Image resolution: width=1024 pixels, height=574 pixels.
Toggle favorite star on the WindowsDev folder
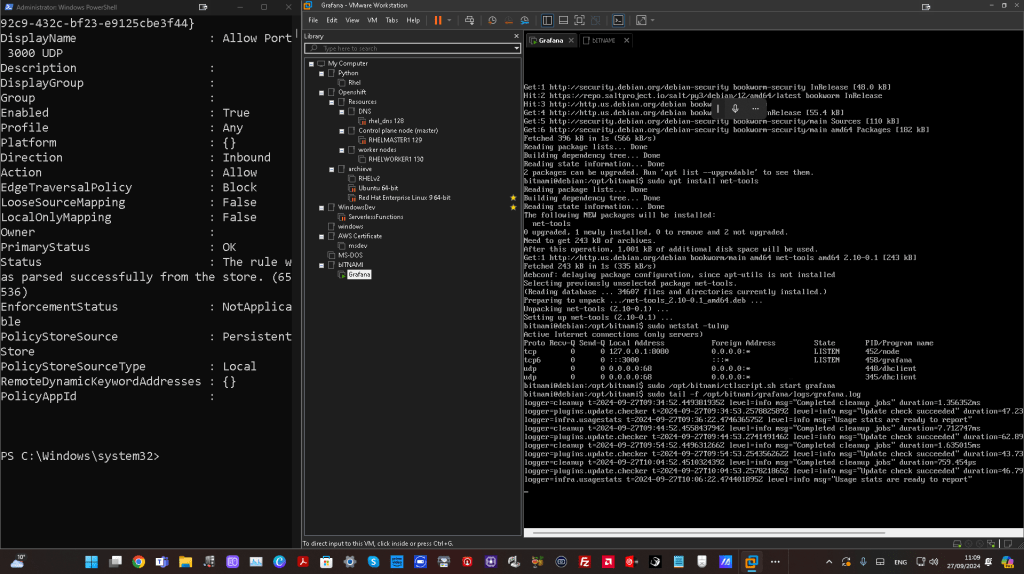tap(513, 208)
